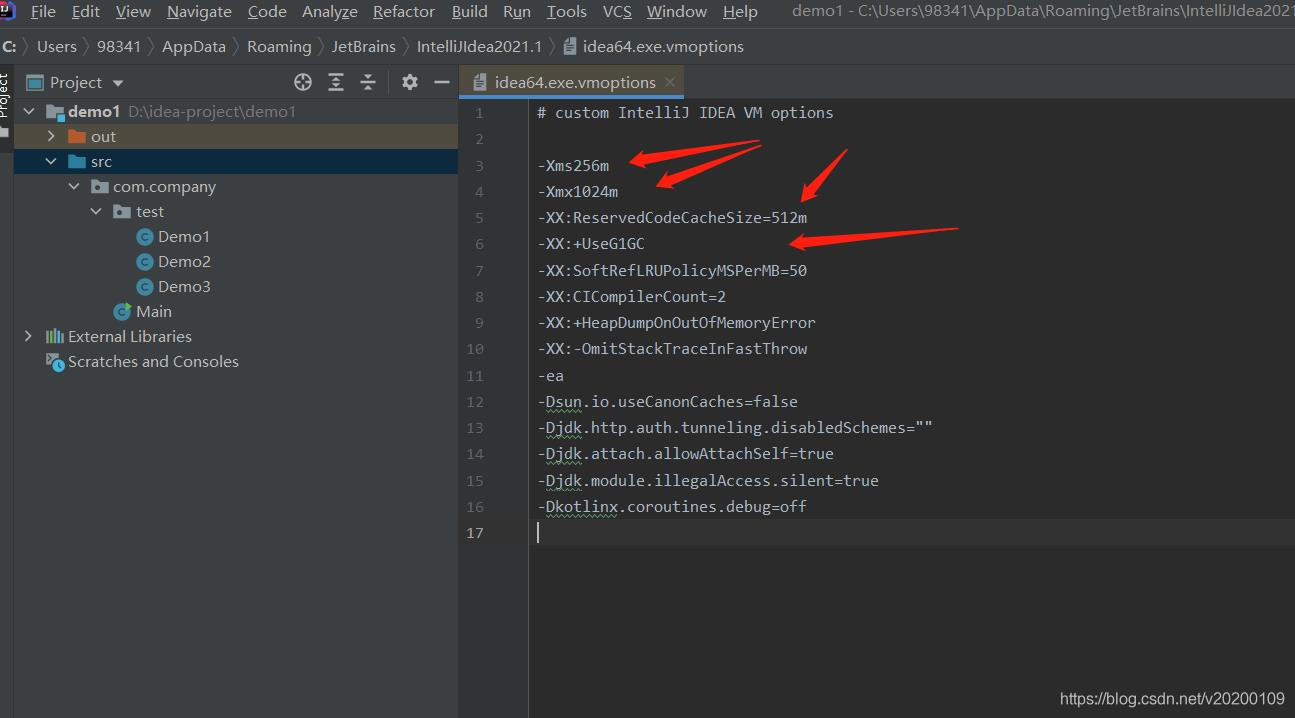Expand External Libraries node
This screenshot has height=718, width=1295.
28,337
